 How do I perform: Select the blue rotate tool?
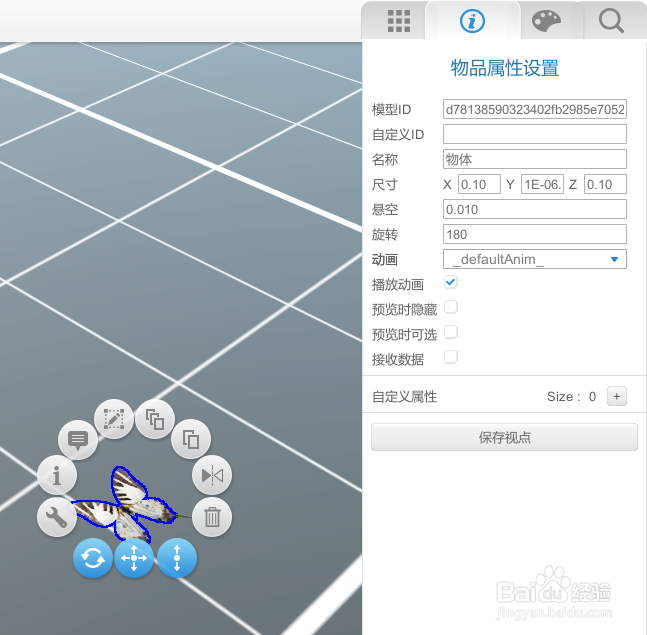pos(93,558)
